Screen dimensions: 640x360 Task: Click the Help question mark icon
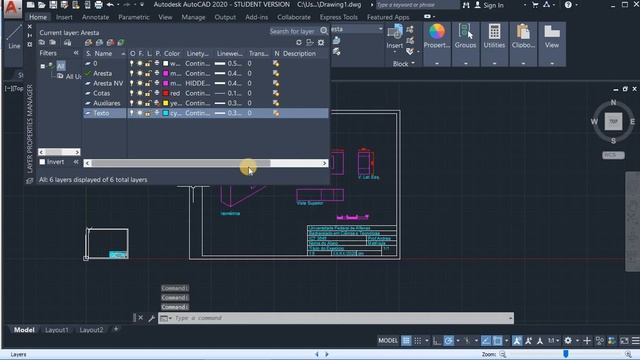click(568, 5)
